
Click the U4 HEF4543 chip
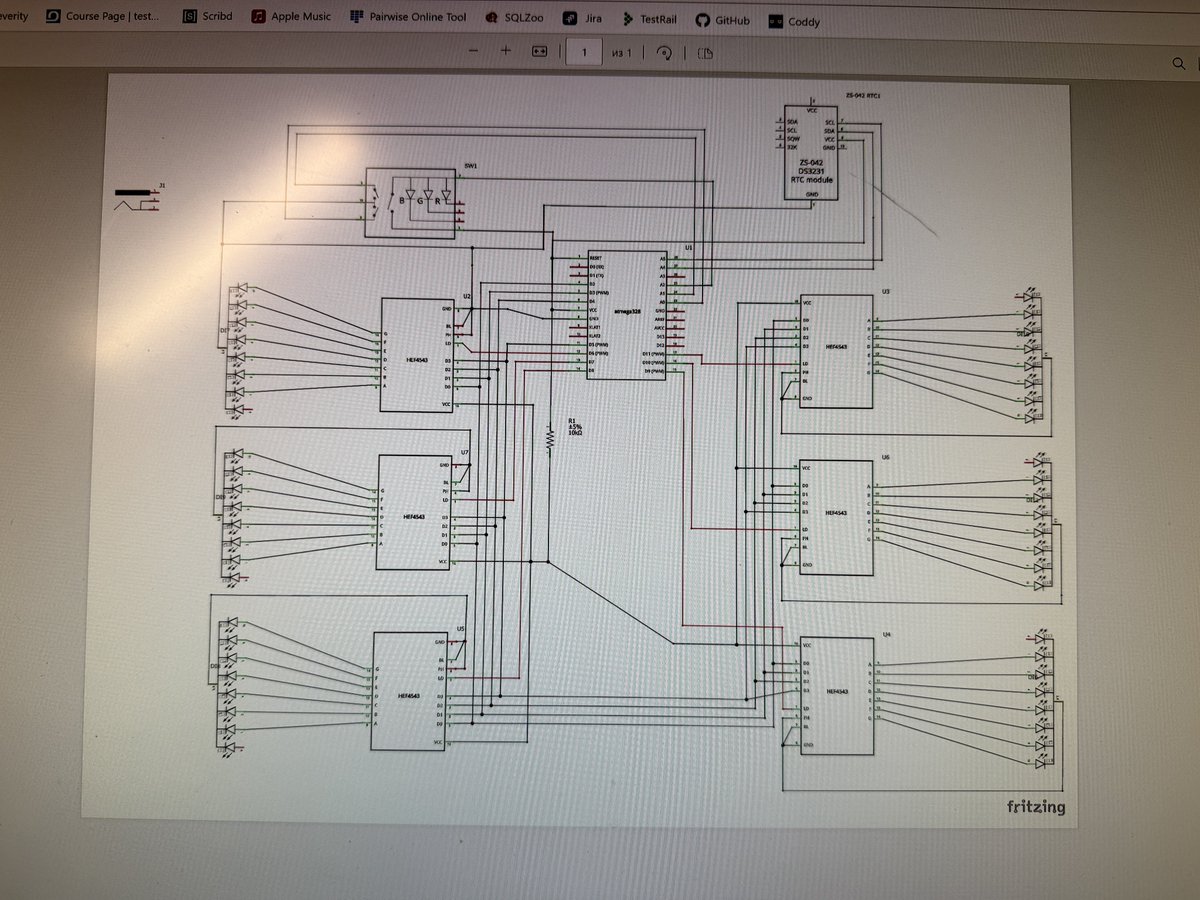coord(836,694)
